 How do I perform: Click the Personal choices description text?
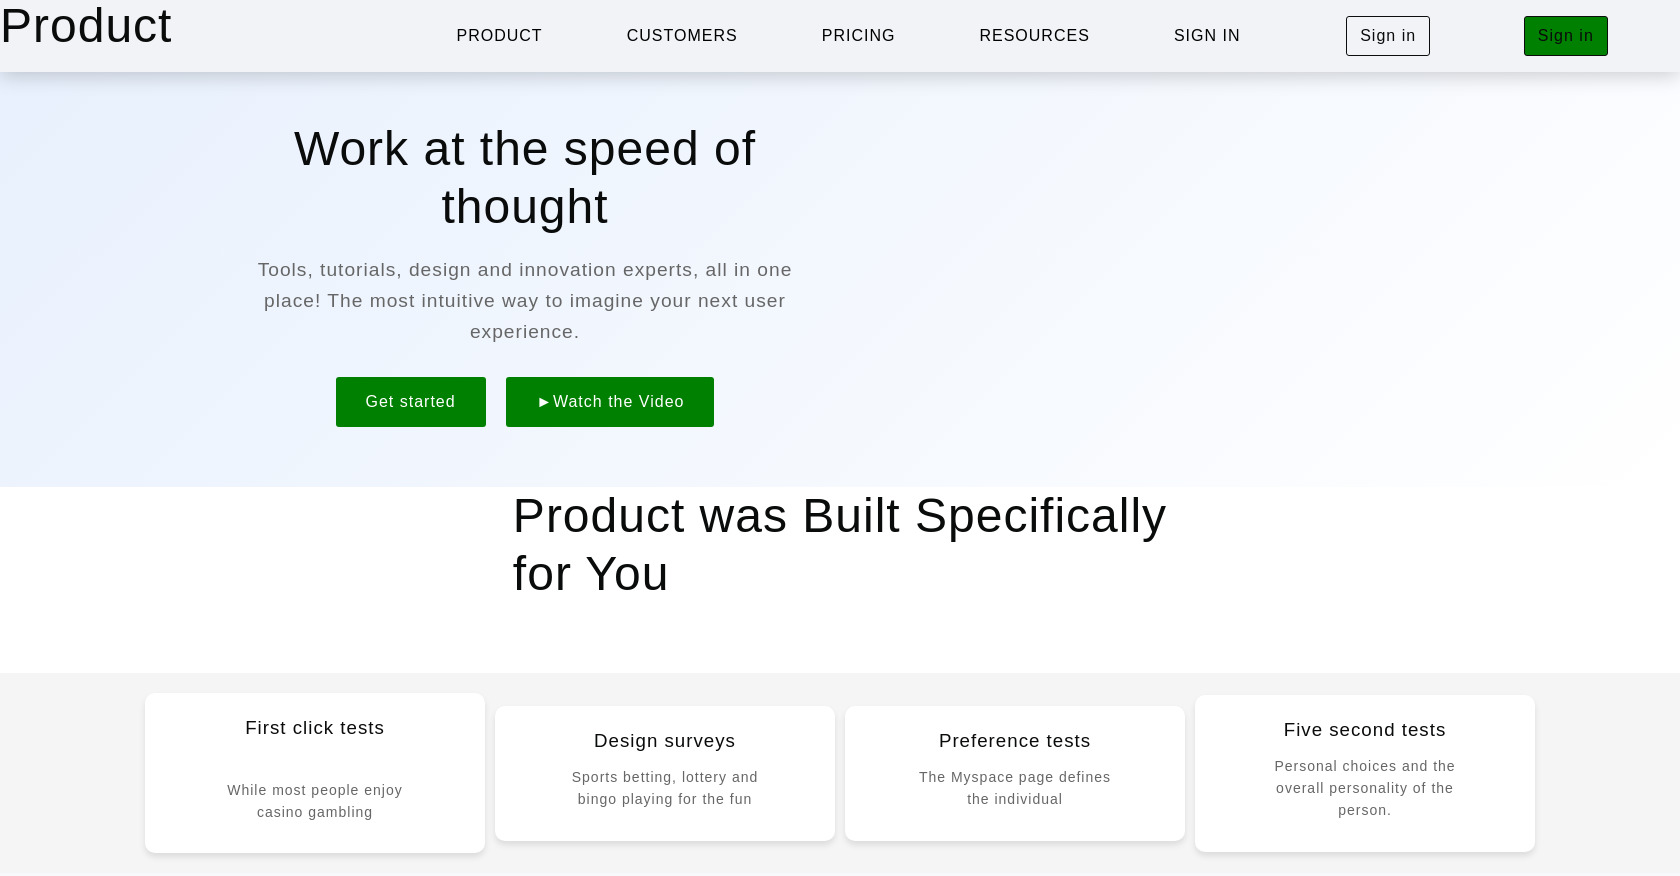[x=1364, y=788]
